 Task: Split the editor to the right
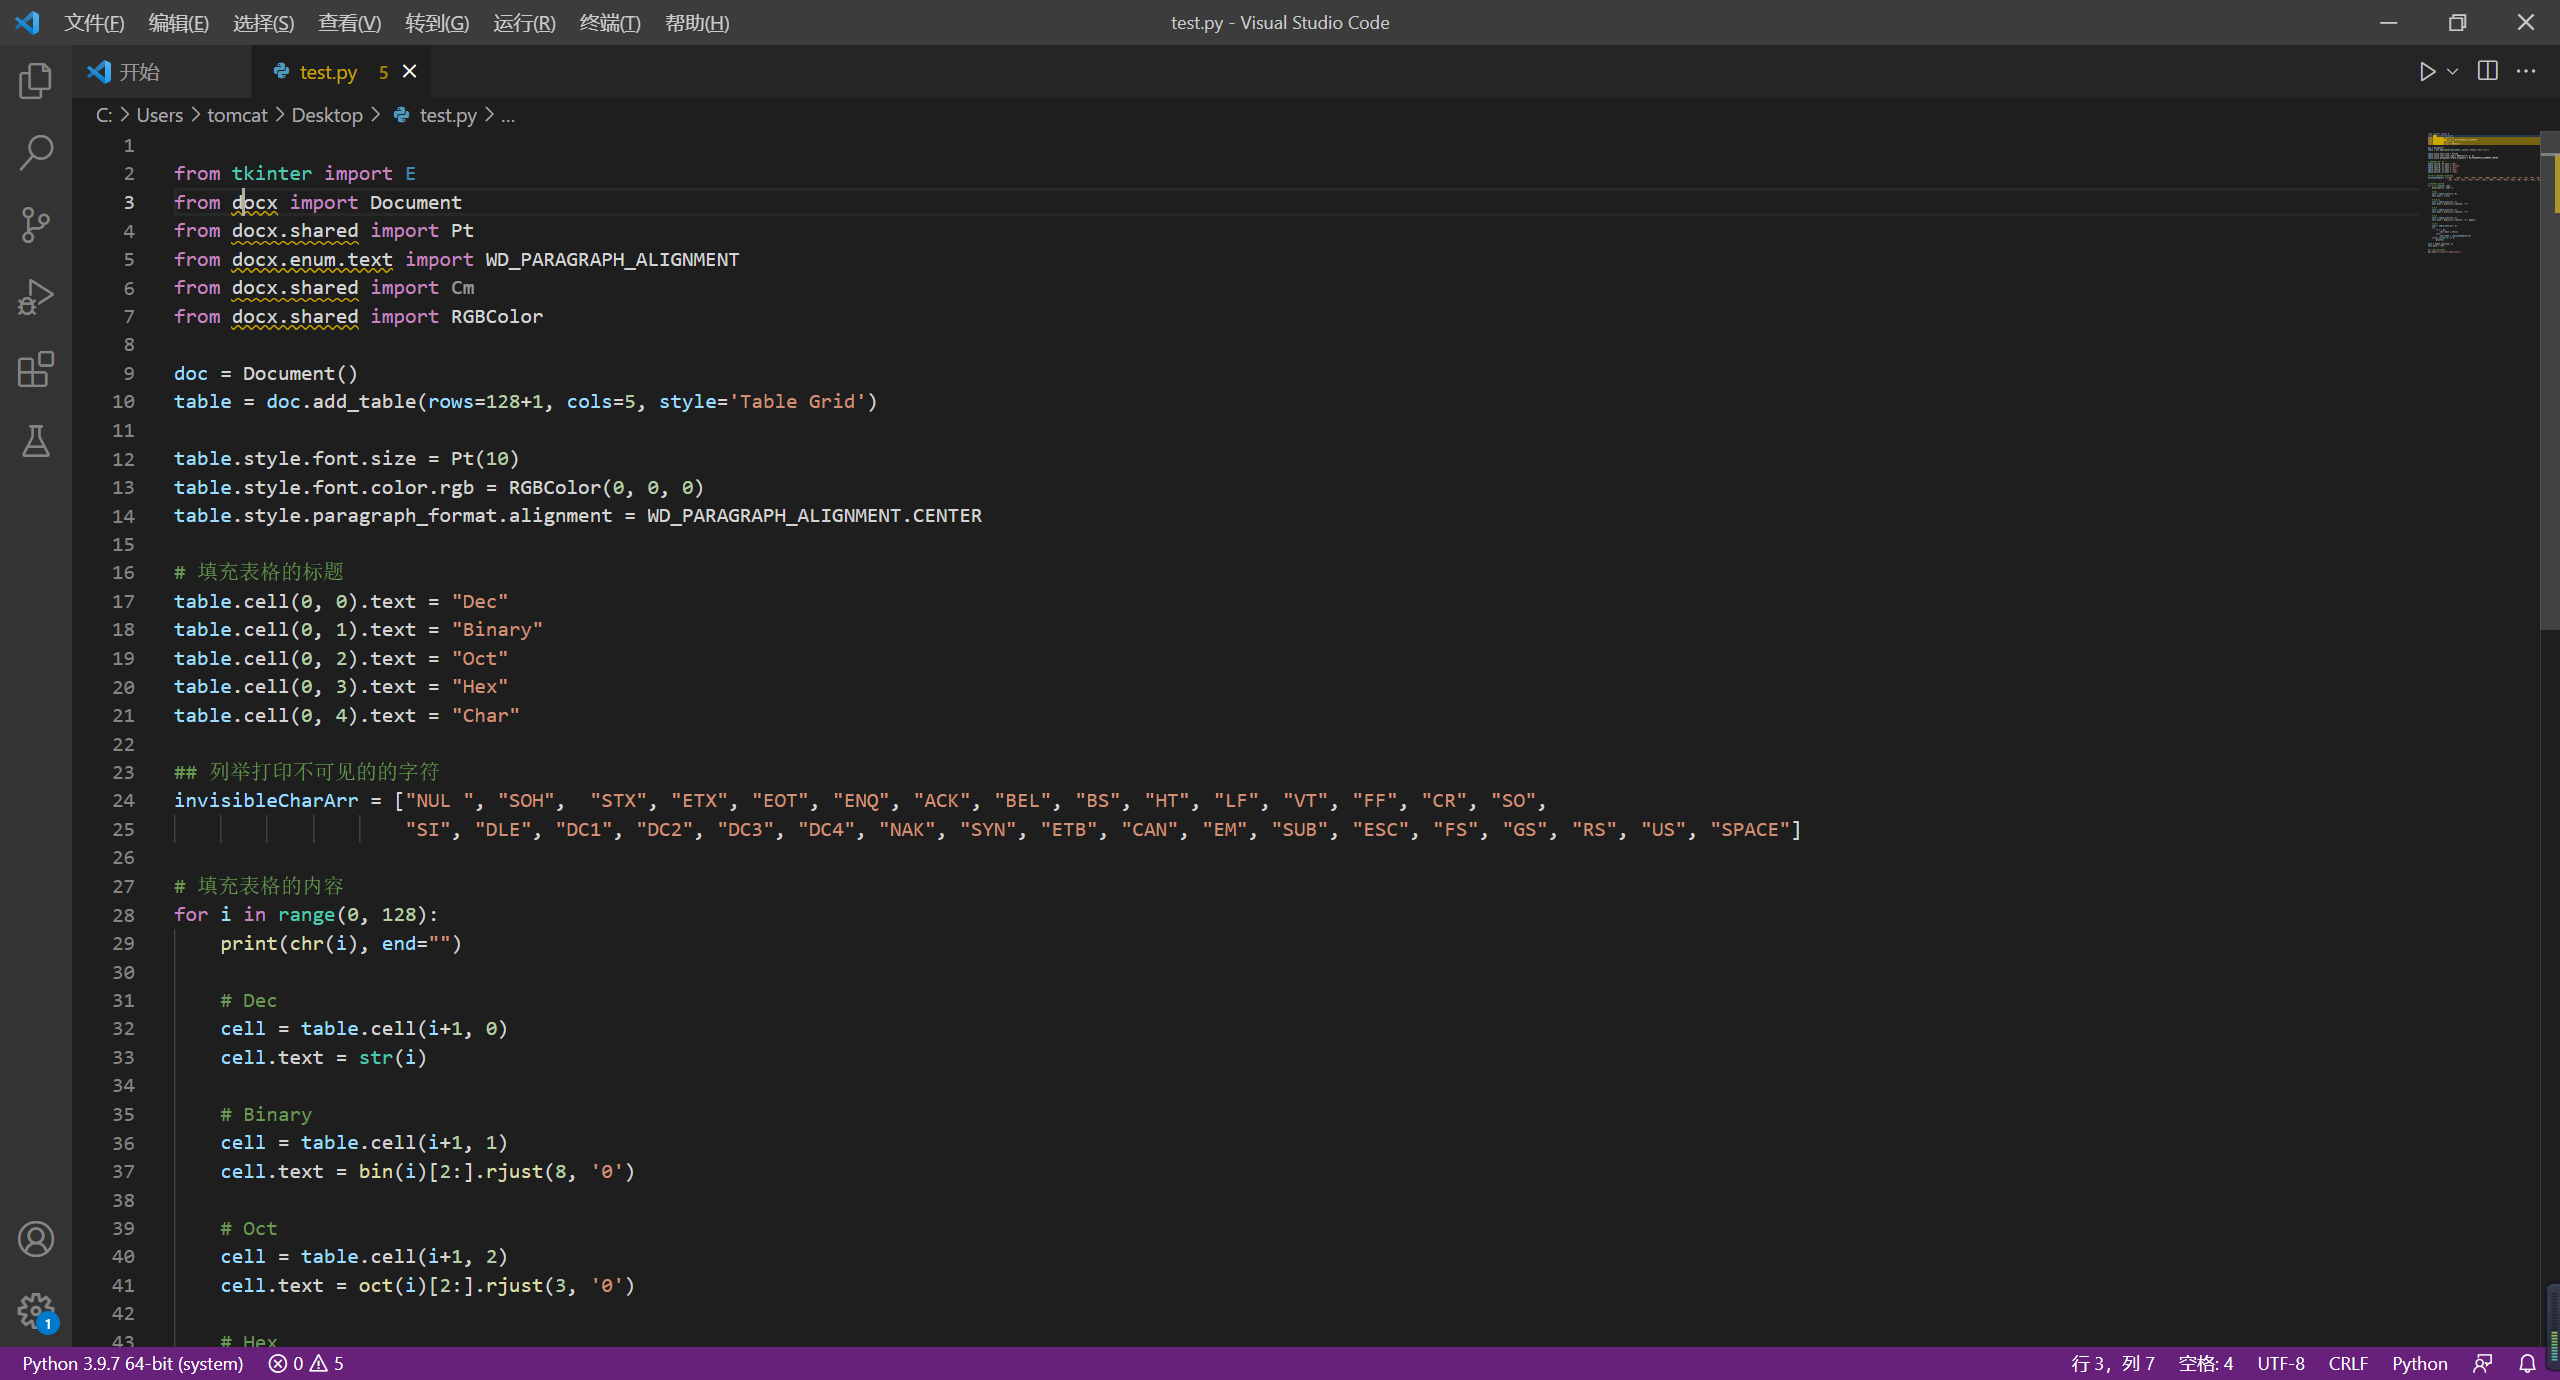2488,72
